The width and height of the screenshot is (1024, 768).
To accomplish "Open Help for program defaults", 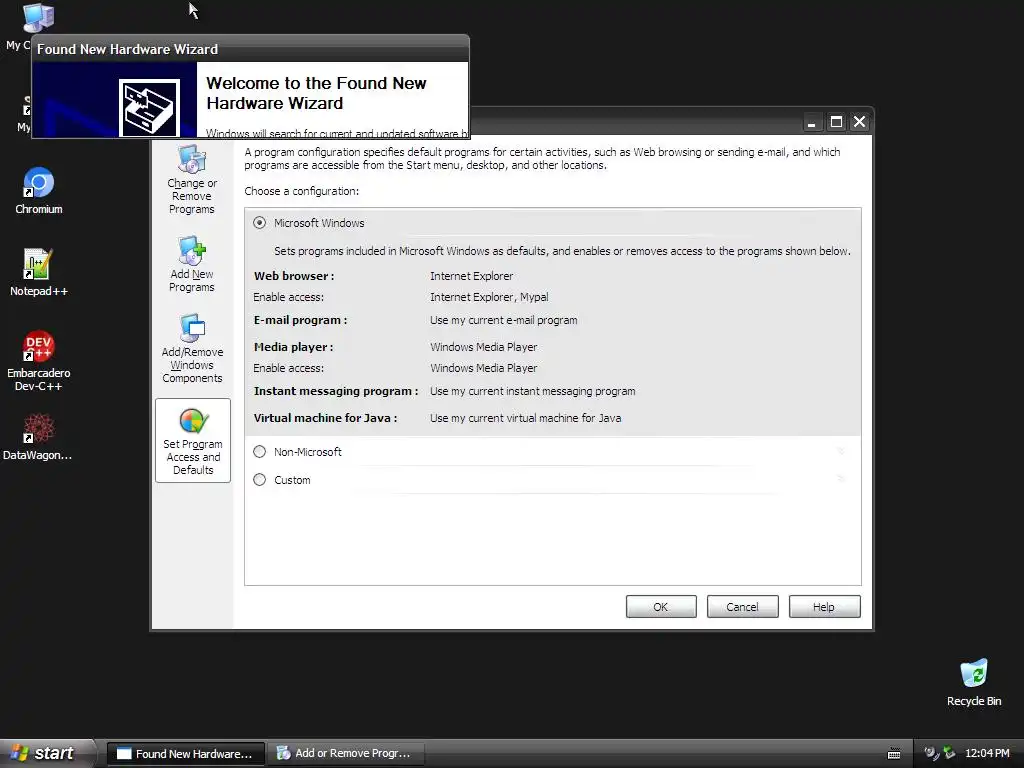I will [x=824, y=607].
